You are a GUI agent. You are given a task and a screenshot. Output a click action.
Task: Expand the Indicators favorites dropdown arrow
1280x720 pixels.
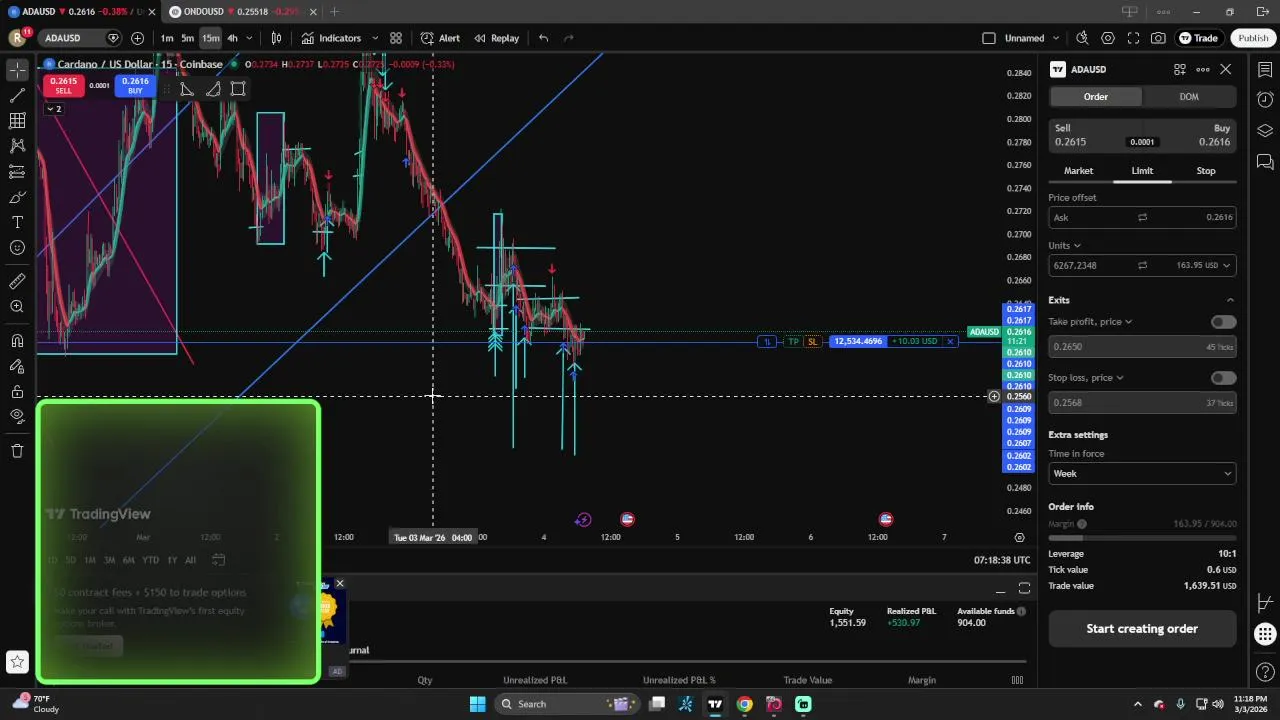point(375,38)
